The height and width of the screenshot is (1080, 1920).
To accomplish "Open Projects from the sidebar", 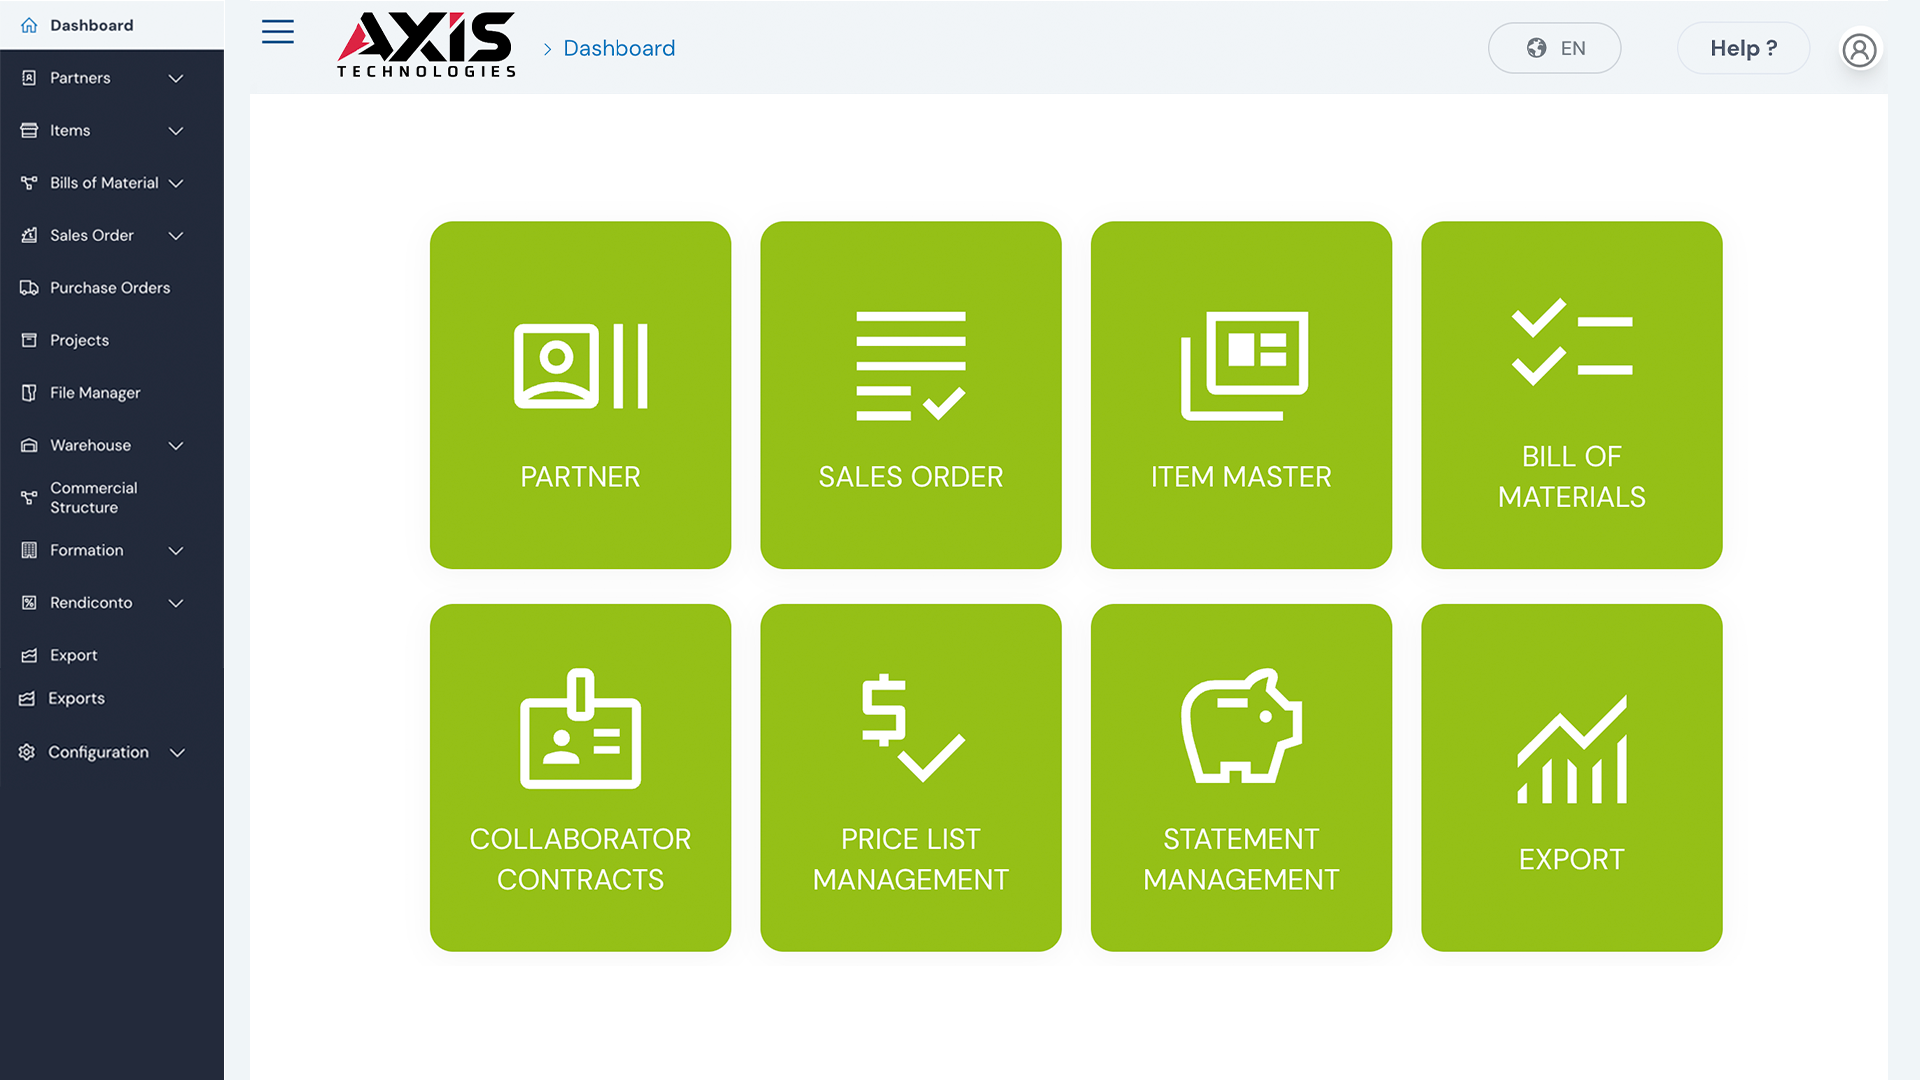I will point(79,340).
